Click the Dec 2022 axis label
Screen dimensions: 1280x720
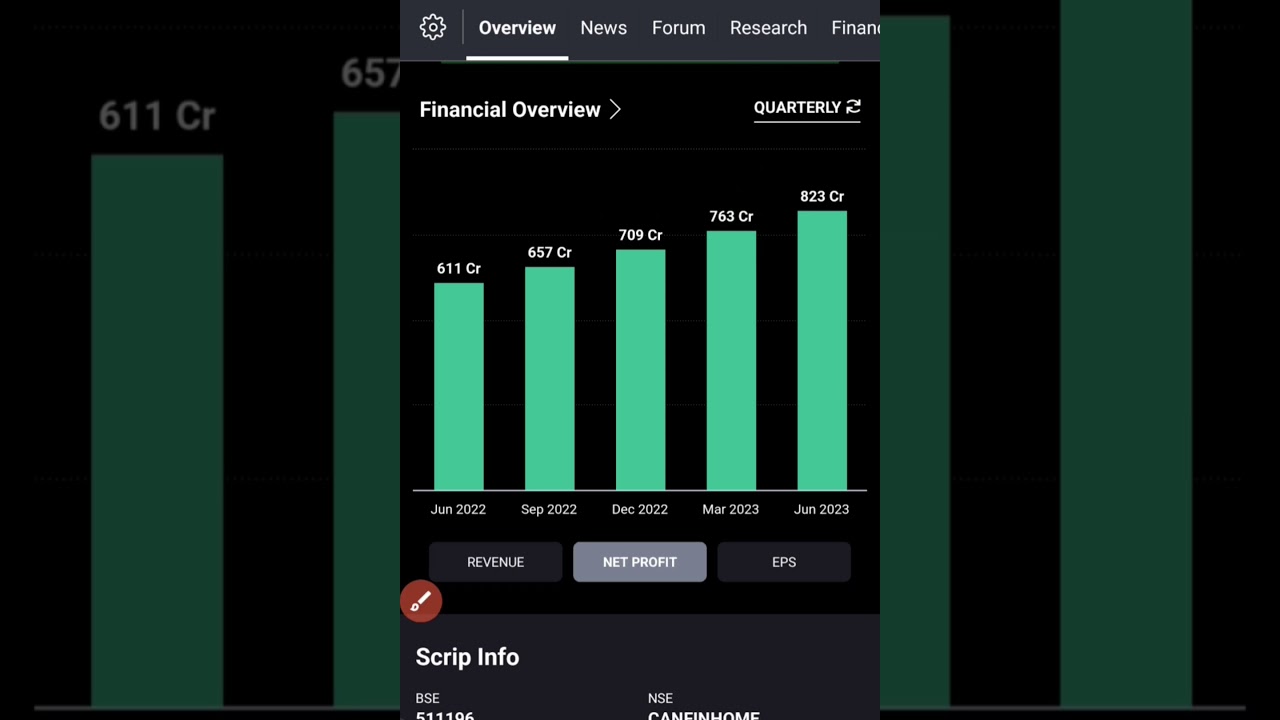pyautogui.click(x=640, y=509)
